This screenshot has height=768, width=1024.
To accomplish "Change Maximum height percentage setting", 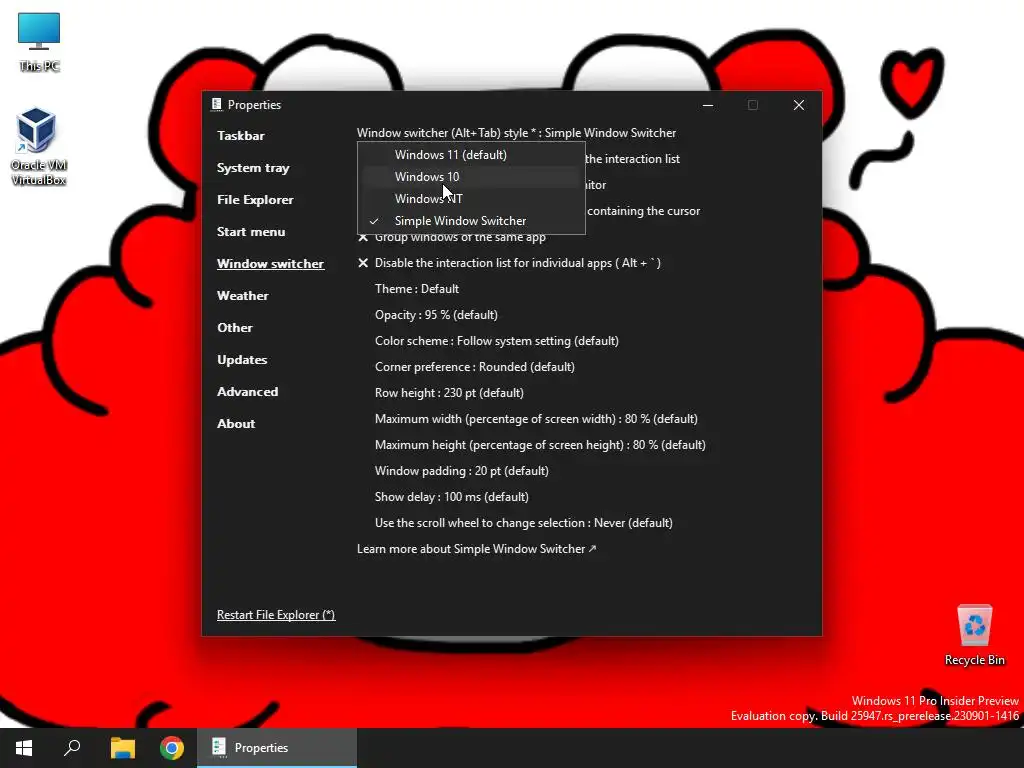I will point(540,445).
